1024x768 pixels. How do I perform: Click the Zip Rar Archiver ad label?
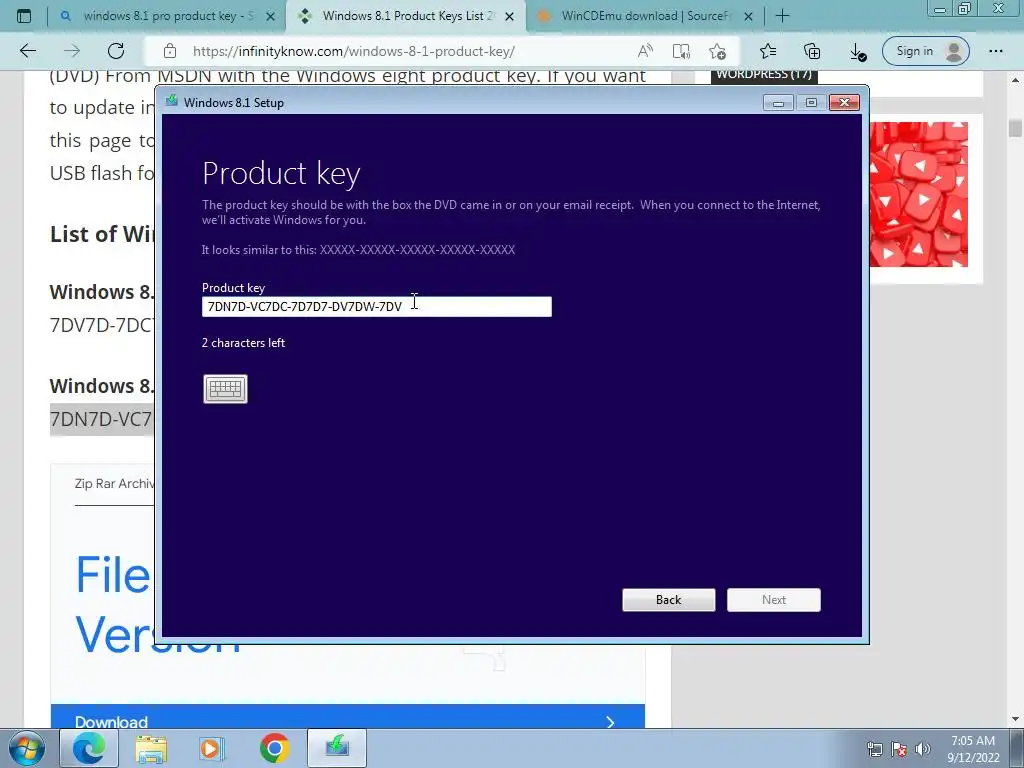point(114,483)
